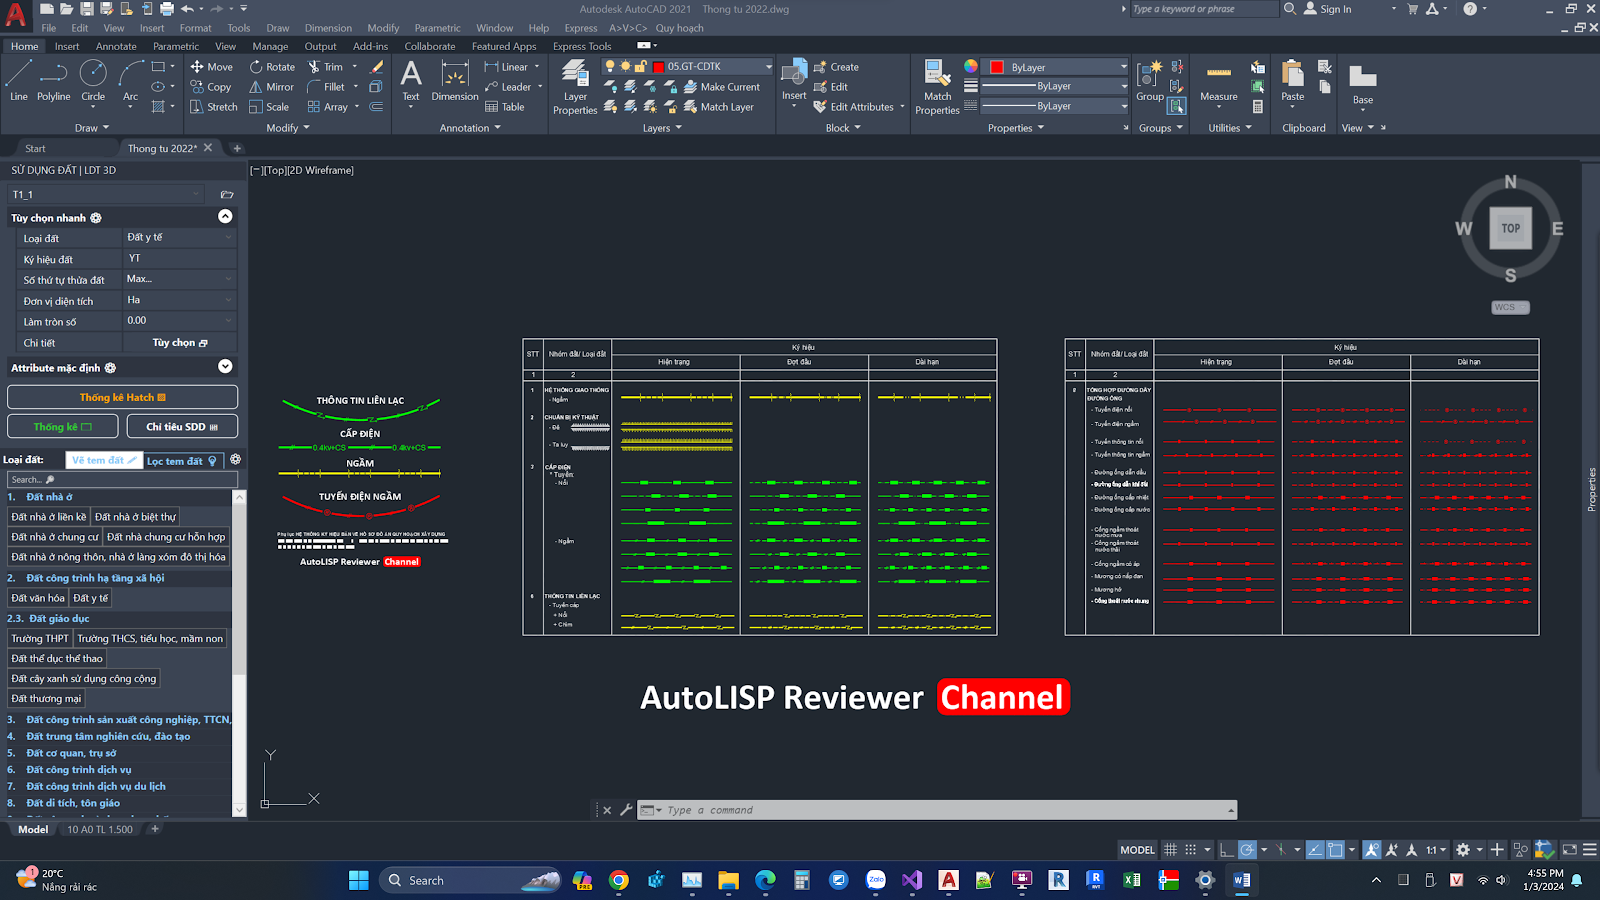Screen dimensions: 1600x900
Task: Open the T1_1 dropdown
Action: 107,195
